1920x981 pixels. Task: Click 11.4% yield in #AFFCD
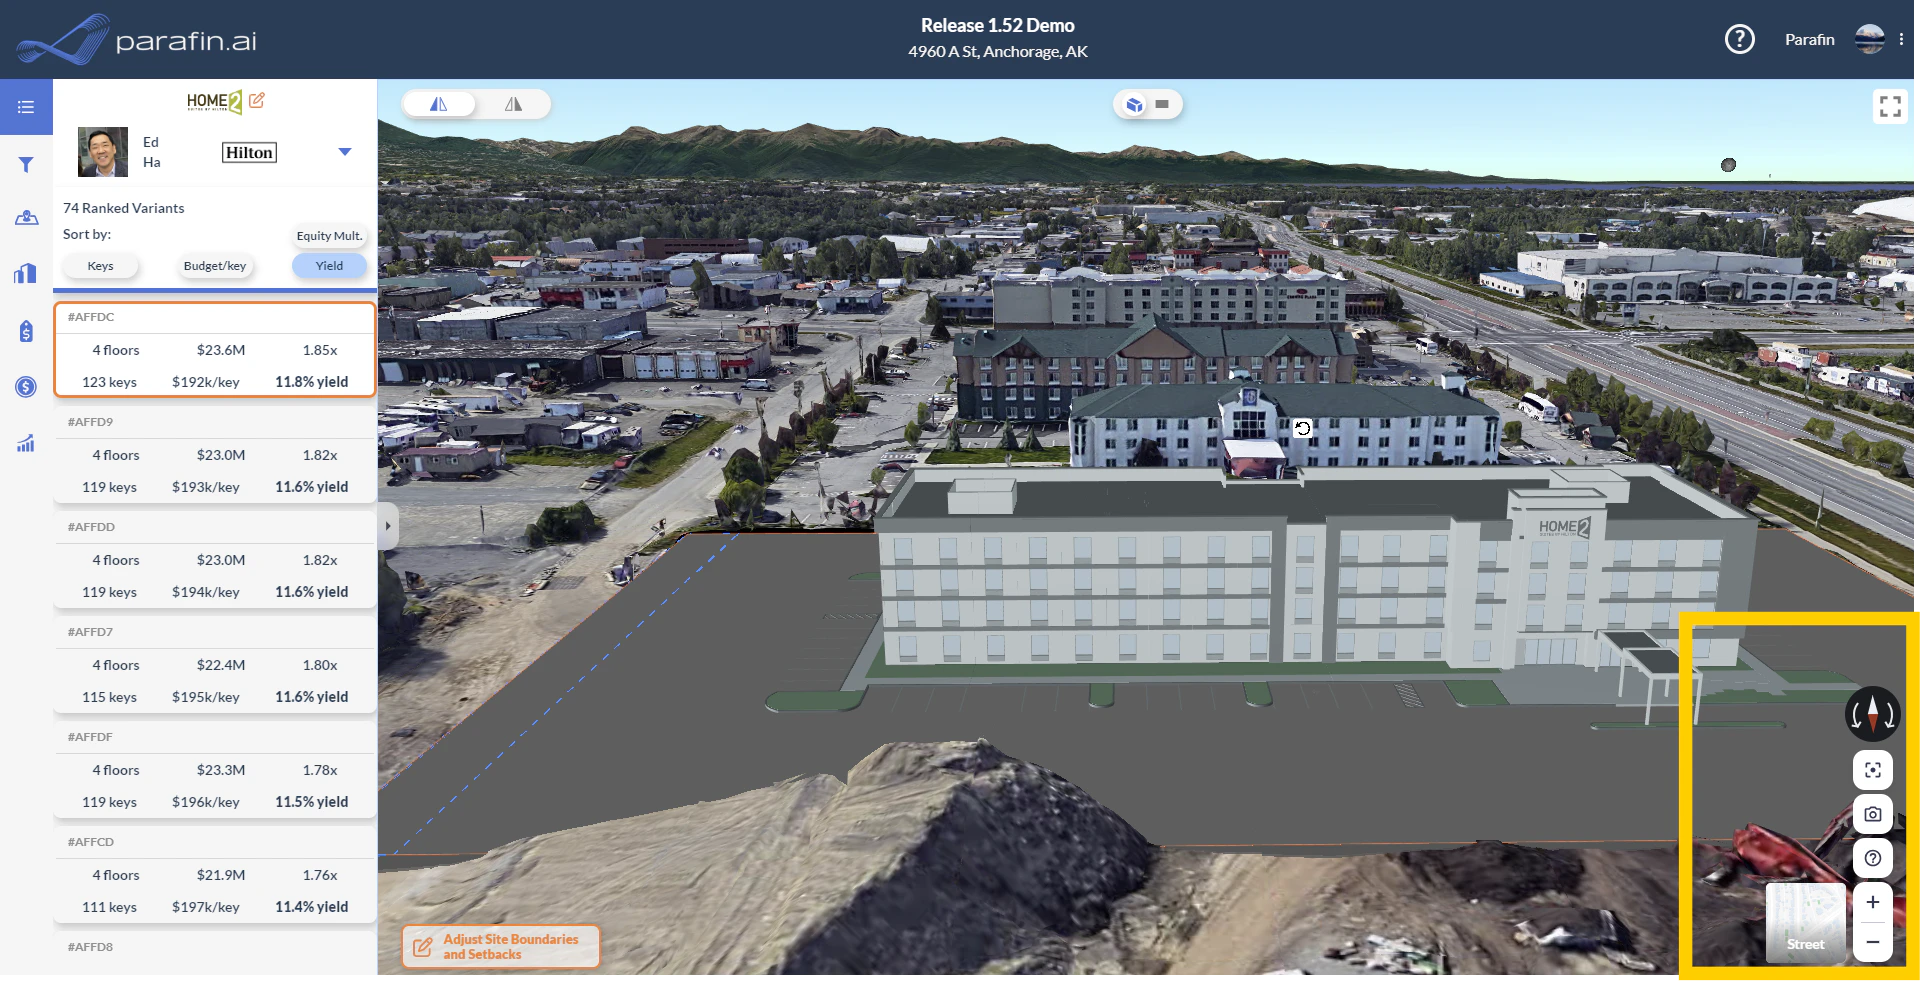click(312, 907)
